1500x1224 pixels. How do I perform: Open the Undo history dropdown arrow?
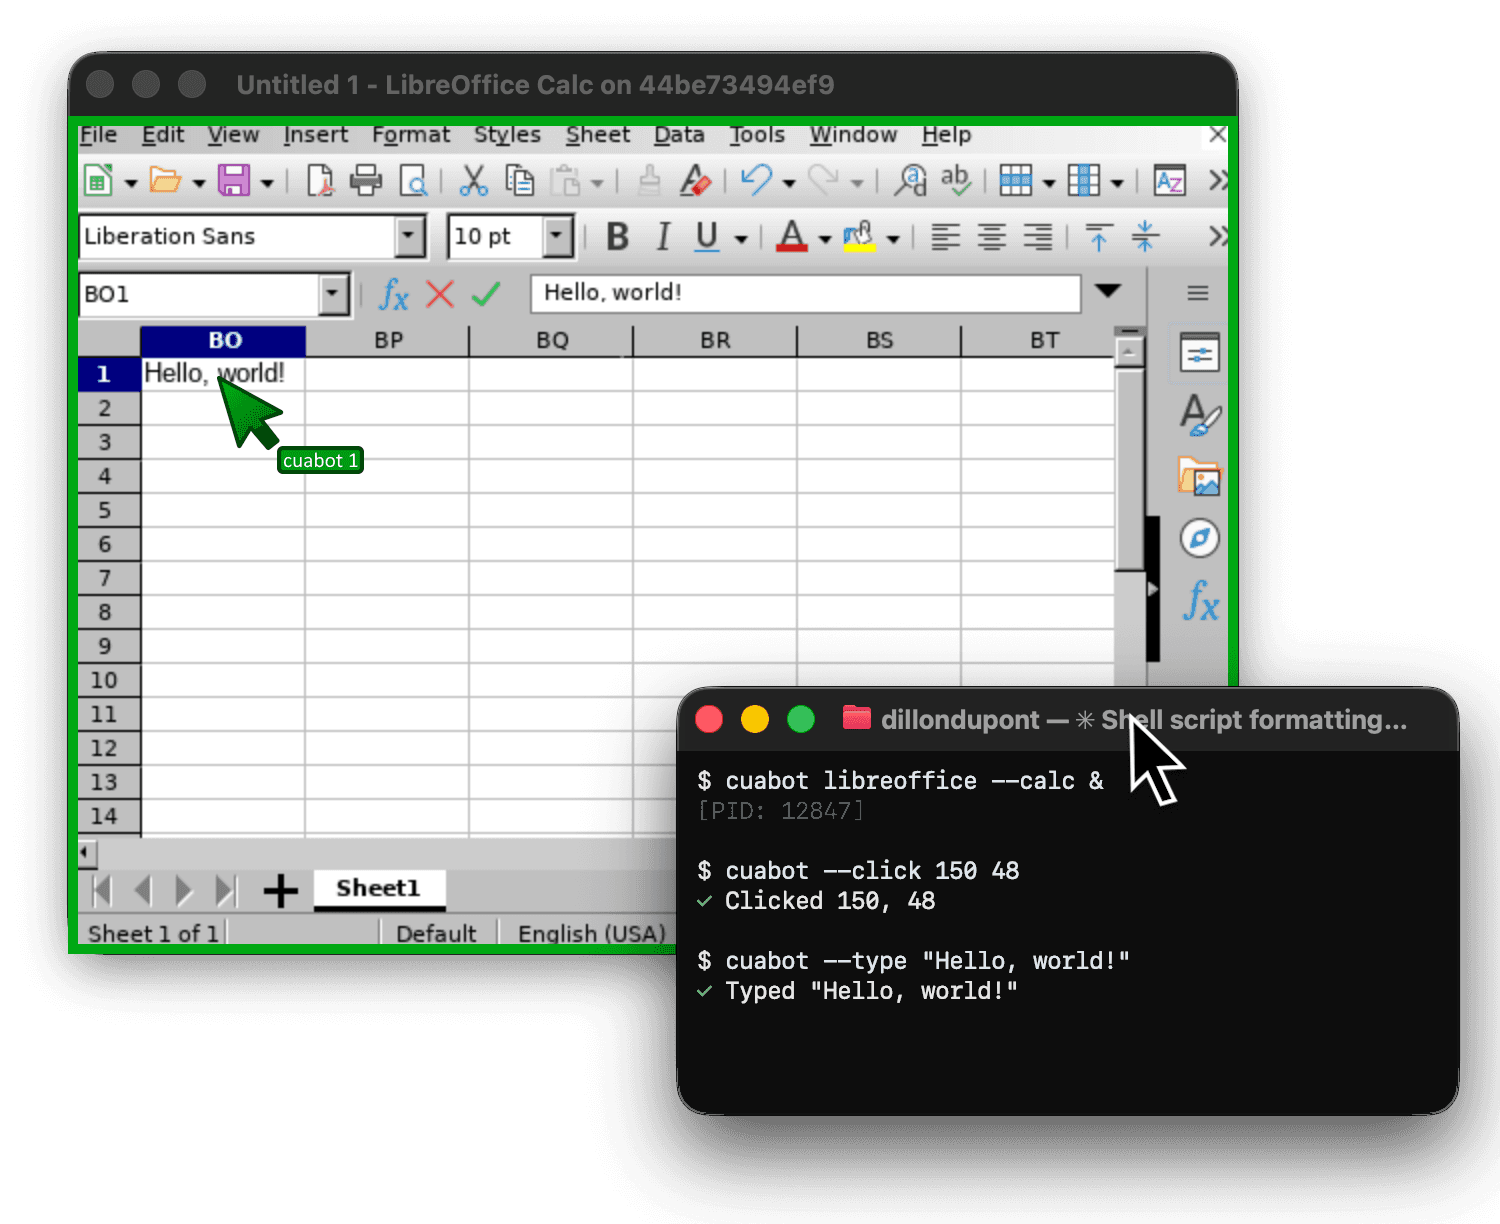[x=789, y=183]
